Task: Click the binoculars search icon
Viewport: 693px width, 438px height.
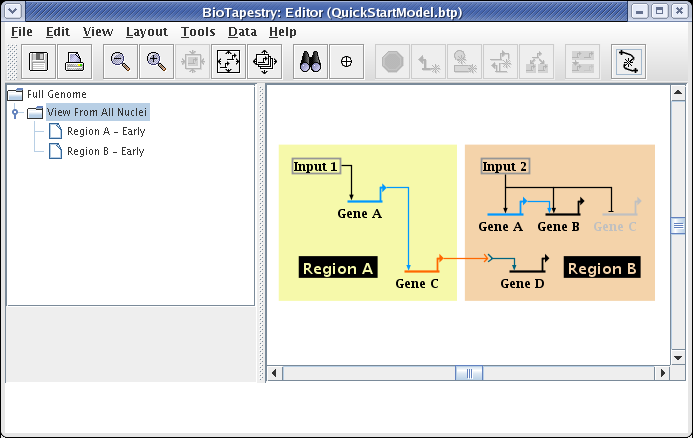Action: click(311, 61)
